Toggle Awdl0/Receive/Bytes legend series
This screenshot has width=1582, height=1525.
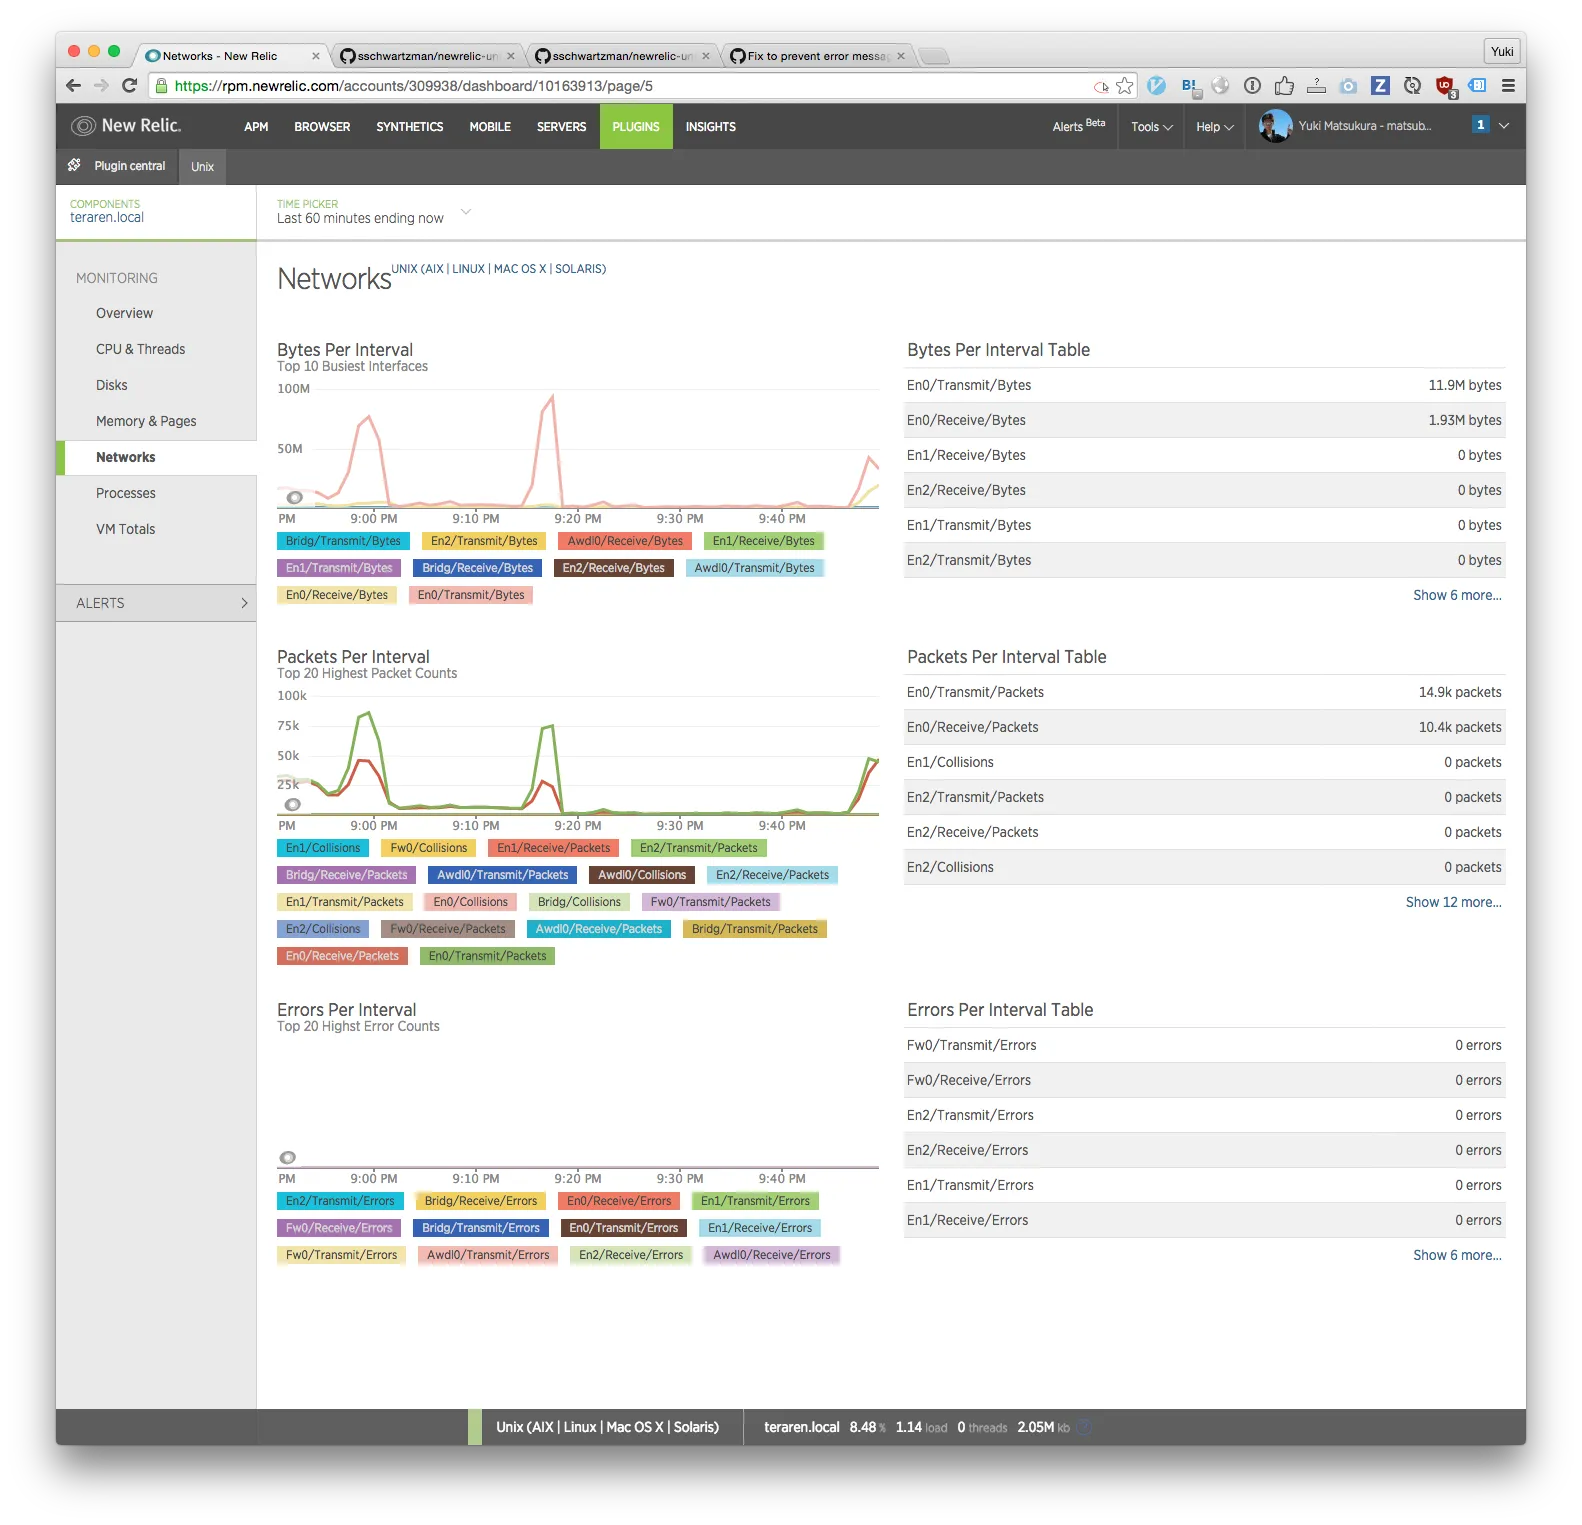(625, 541)
